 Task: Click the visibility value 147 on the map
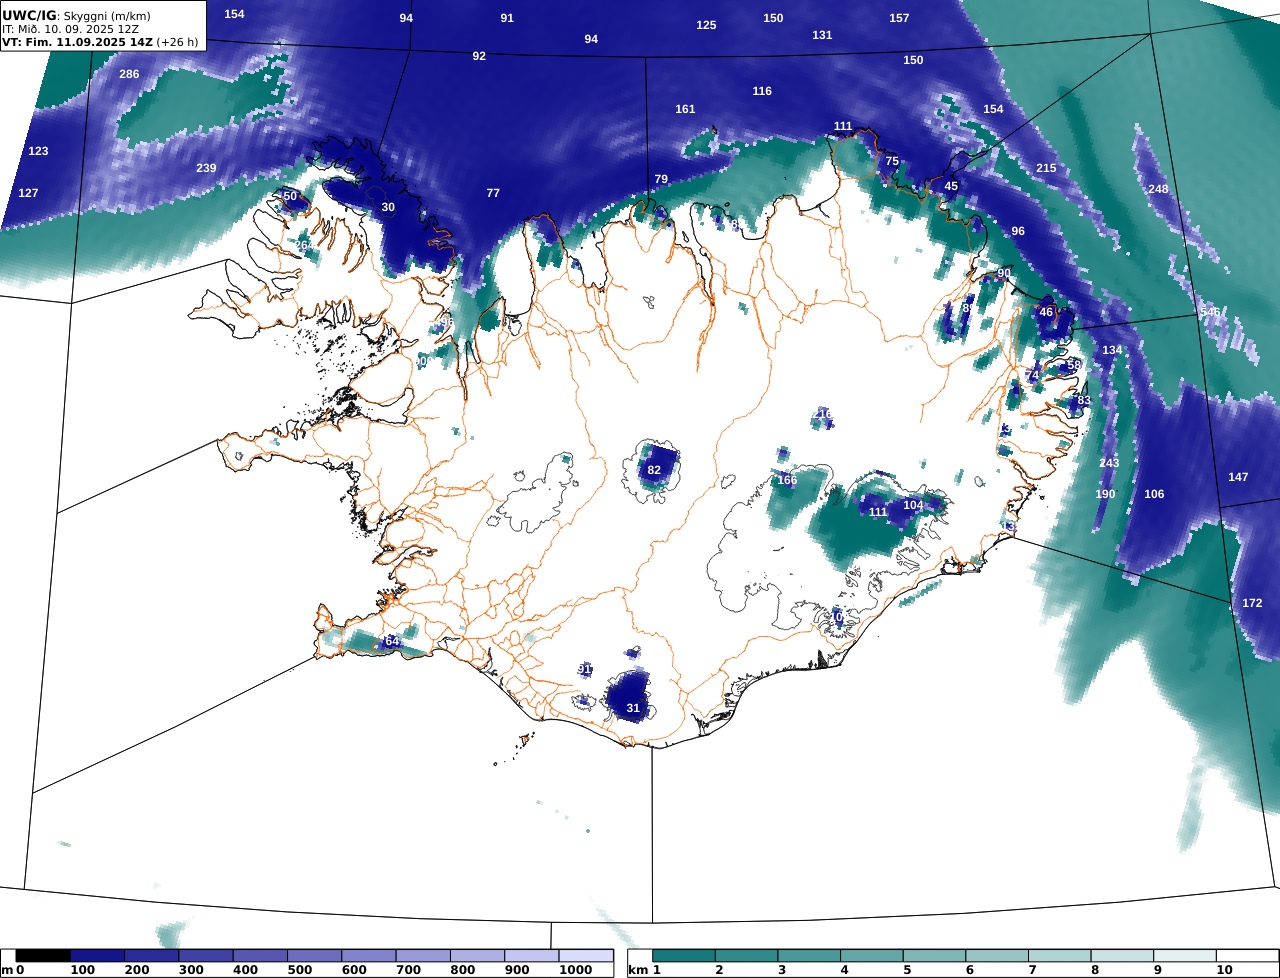click(x=1238, y=477)
